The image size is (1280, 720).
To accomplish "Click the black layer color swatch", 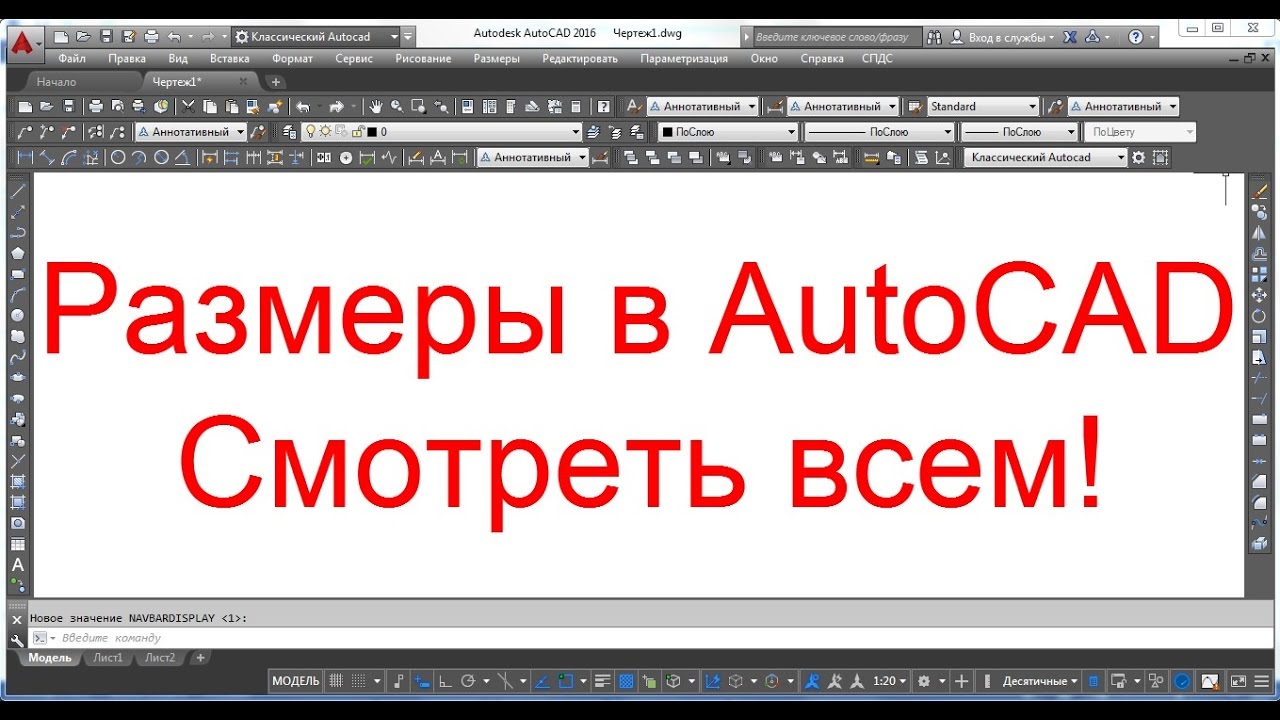I will pos(372,132).
